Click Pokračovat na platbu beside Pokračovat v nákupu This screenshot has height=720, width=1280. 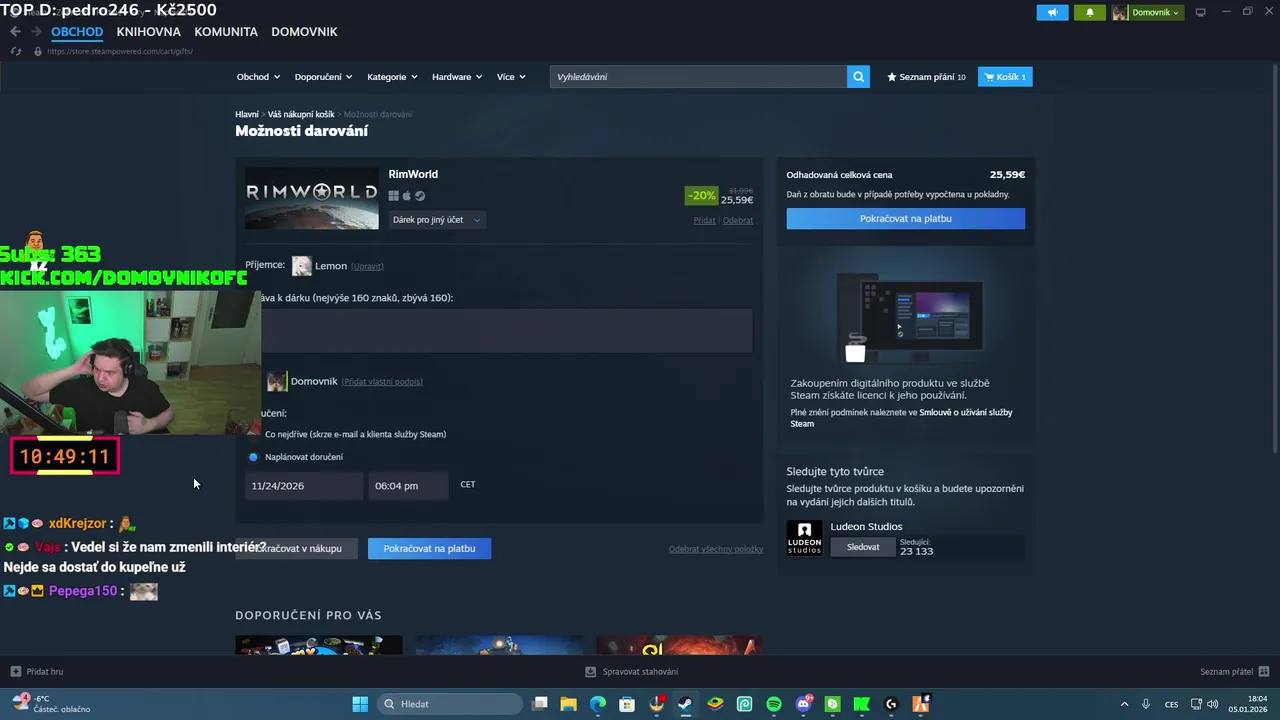click(429, 548)
